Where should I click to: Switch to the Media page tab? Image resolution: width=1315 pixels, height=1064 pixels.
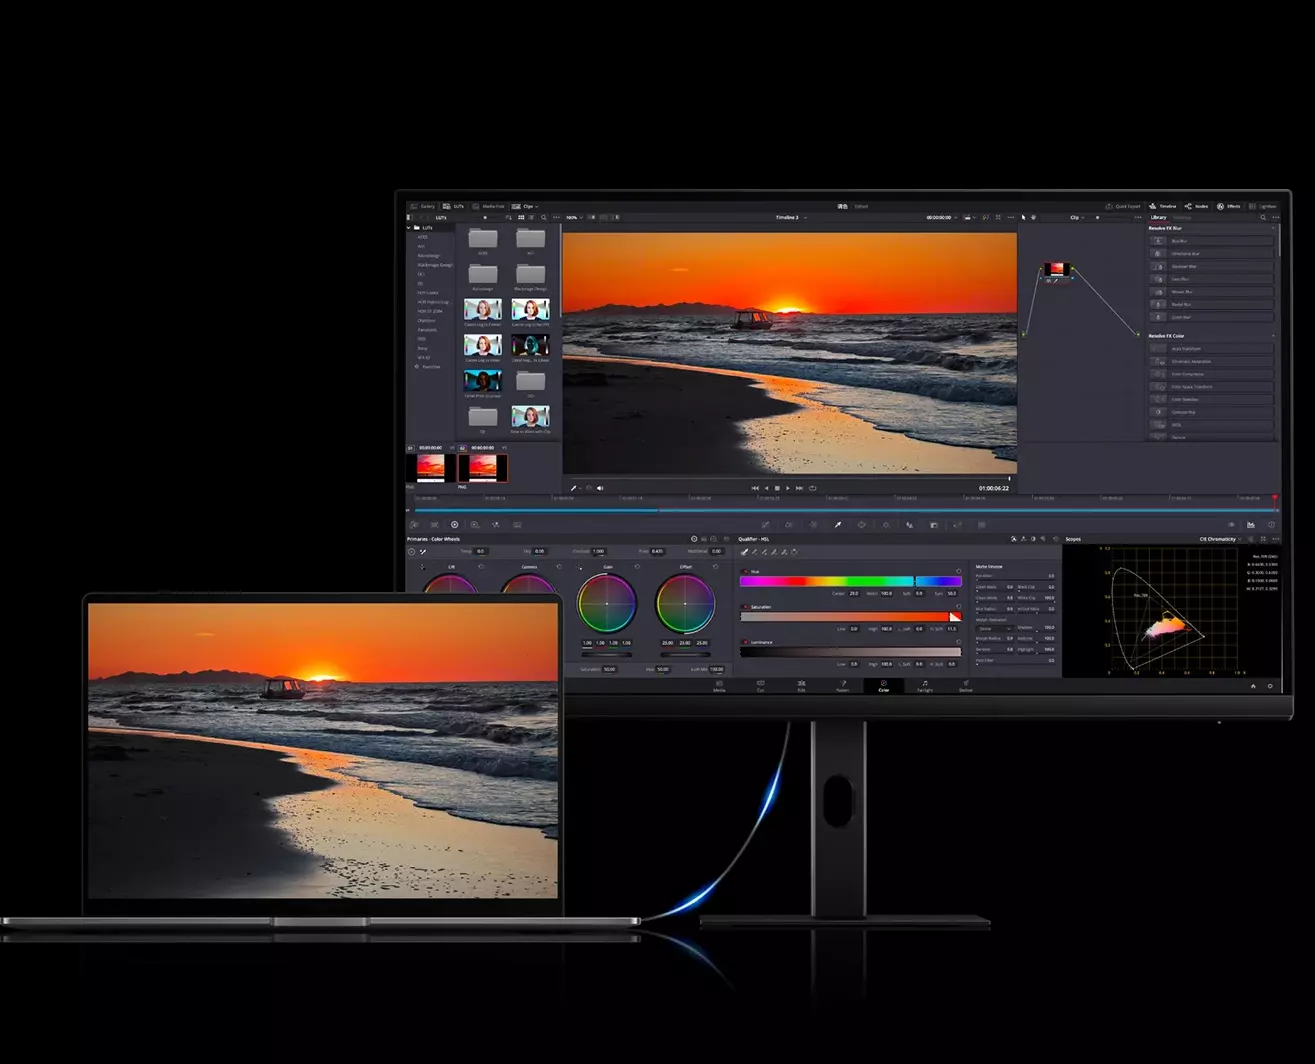719,686
